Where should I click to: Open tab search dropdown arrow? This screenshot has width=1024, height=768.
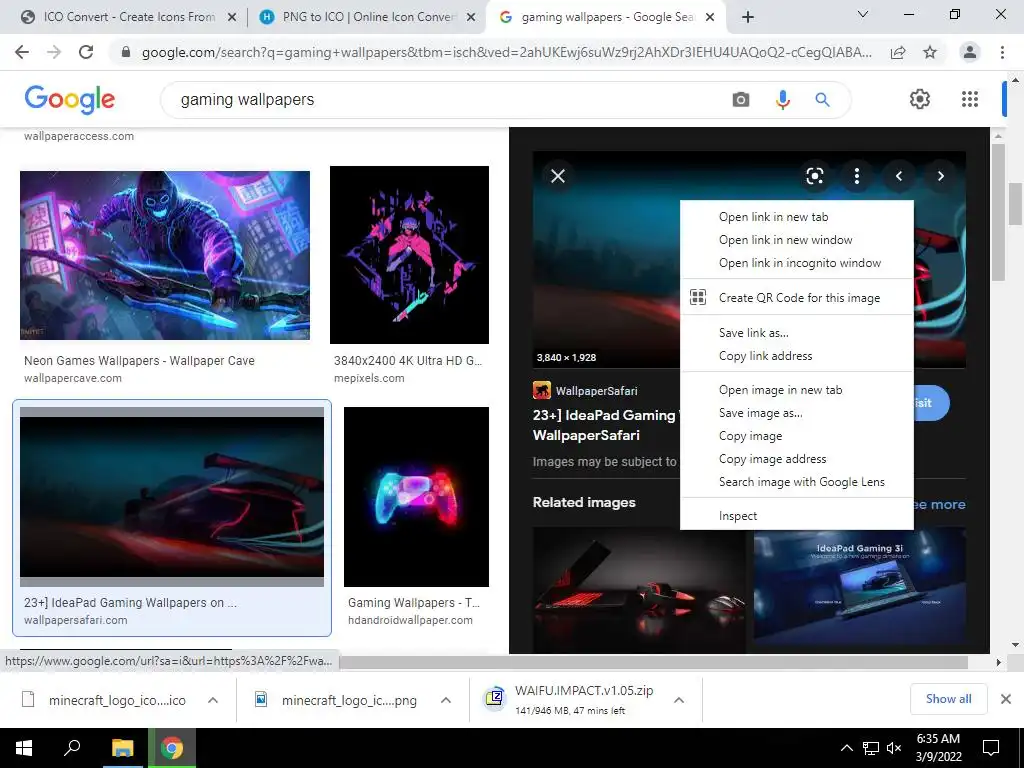point(862,14)
